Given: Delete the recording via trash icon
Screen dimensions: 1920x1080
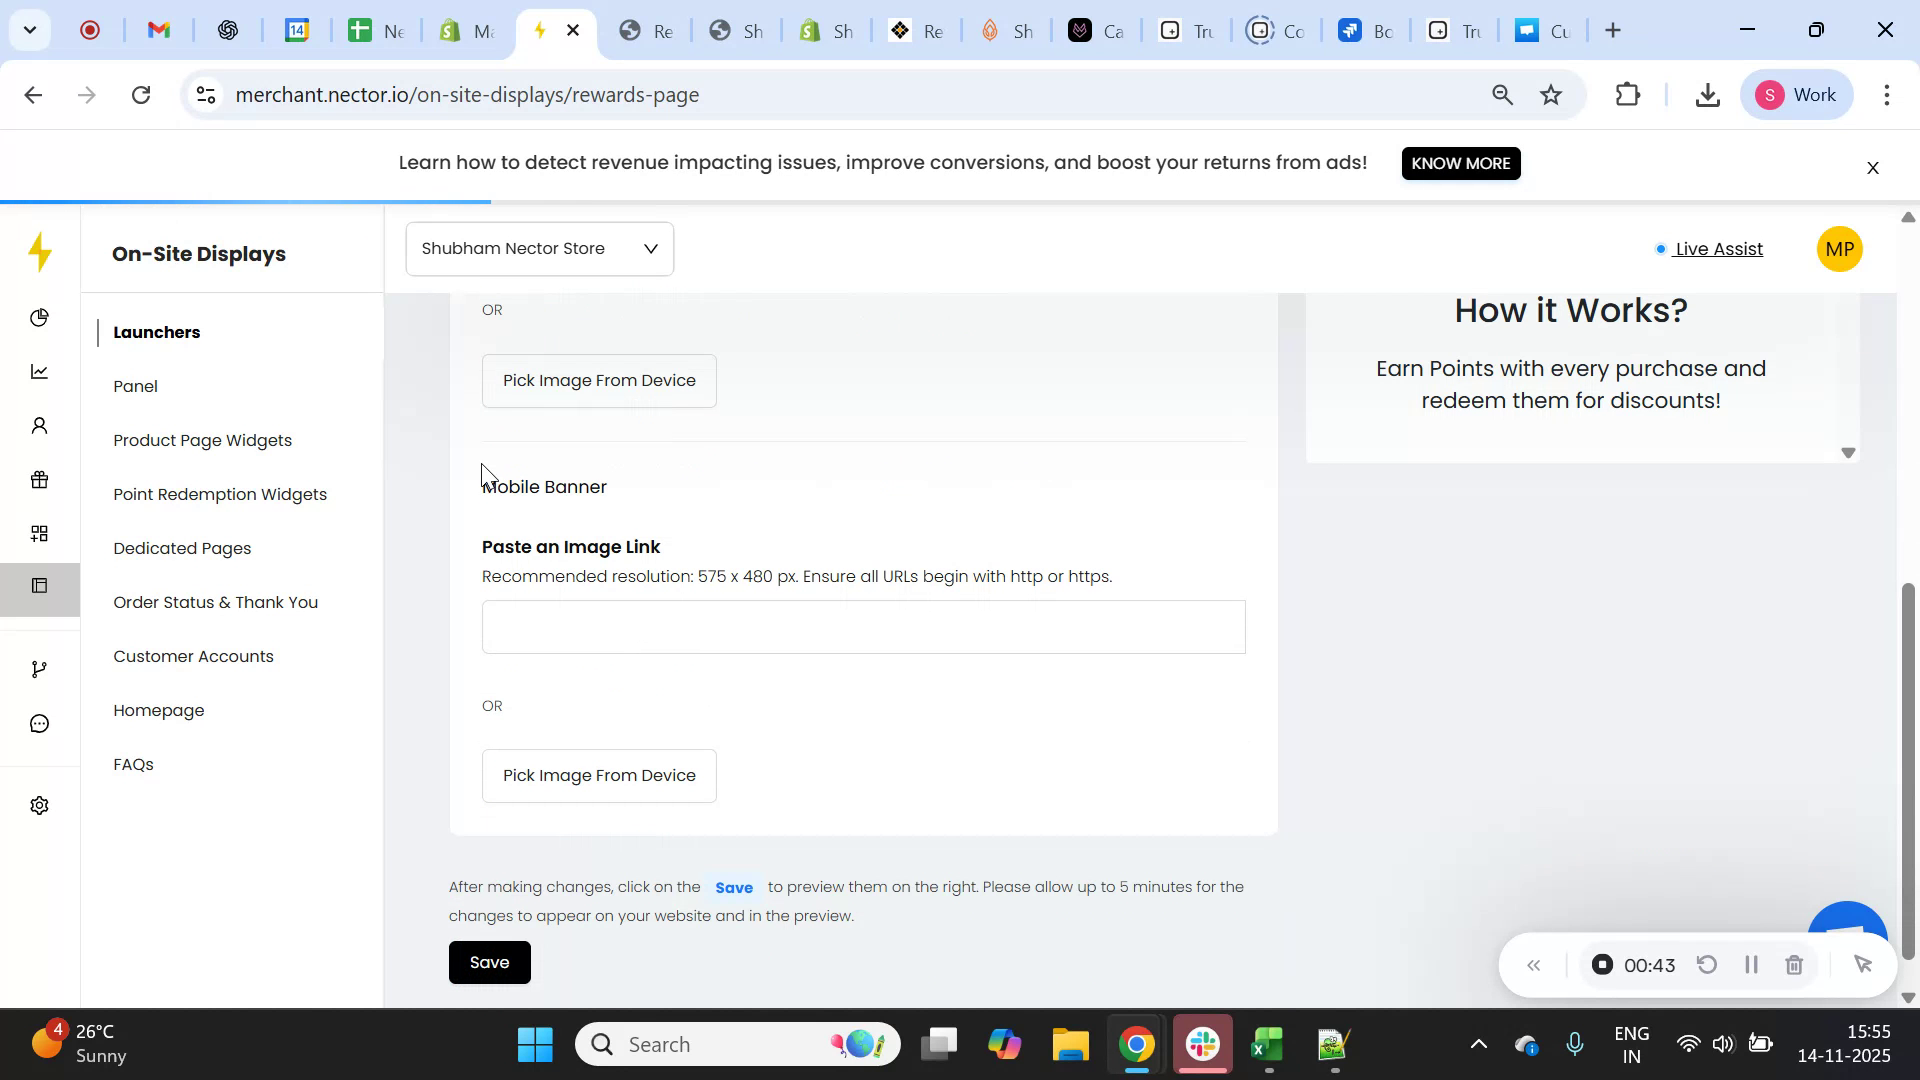Looking at the screenshot, I should tap(1794, 964).
